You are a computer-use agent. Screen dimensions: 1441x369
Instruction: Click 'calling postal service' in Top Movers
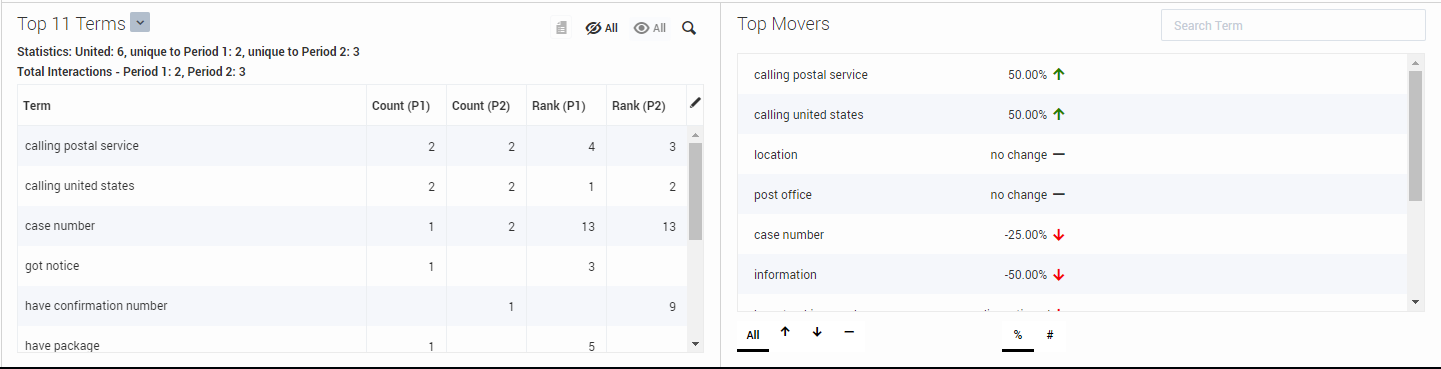pos(811,75)
